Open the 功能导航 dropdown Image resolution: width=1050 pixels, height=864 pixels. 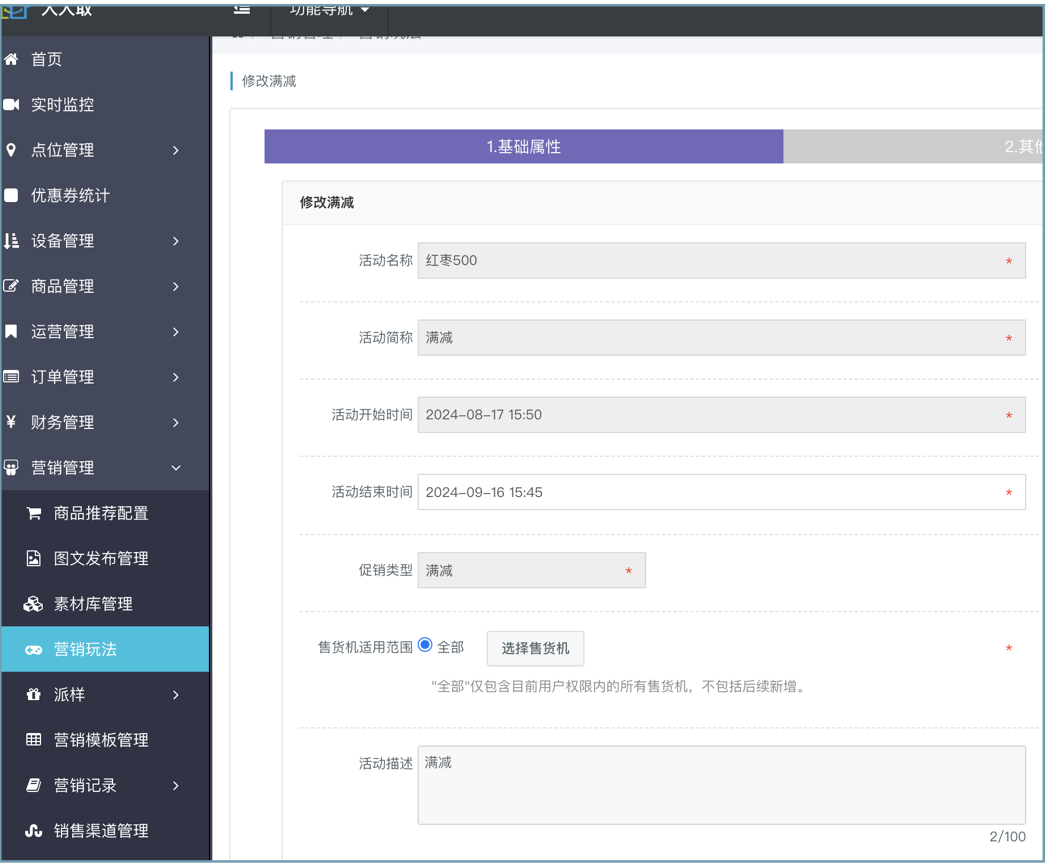329,10
